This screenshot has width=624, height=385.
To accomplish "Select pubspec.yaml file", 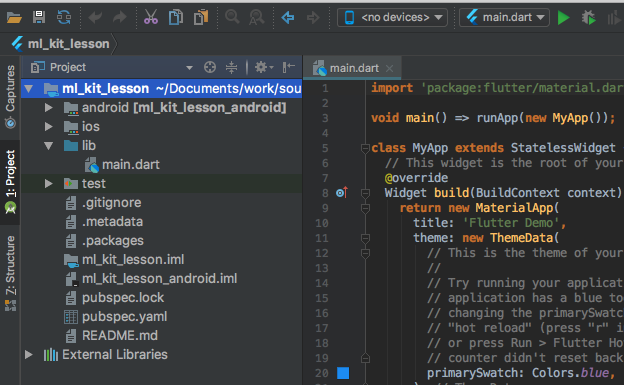I will (124, 317).
